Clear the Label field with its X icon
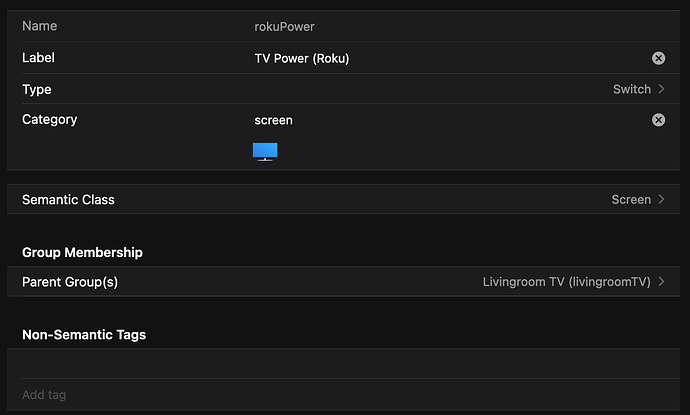 point(658,58)
